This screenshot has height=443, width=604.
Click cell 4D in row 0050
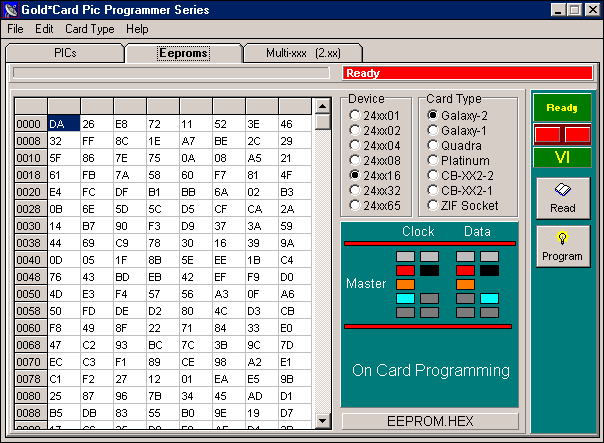tap(64, 294)
